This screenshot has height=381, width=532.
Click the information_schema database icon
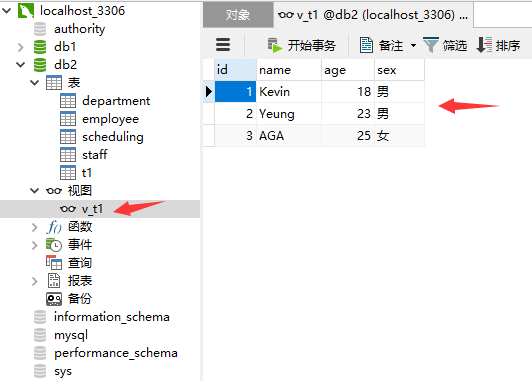coord(40,317)
